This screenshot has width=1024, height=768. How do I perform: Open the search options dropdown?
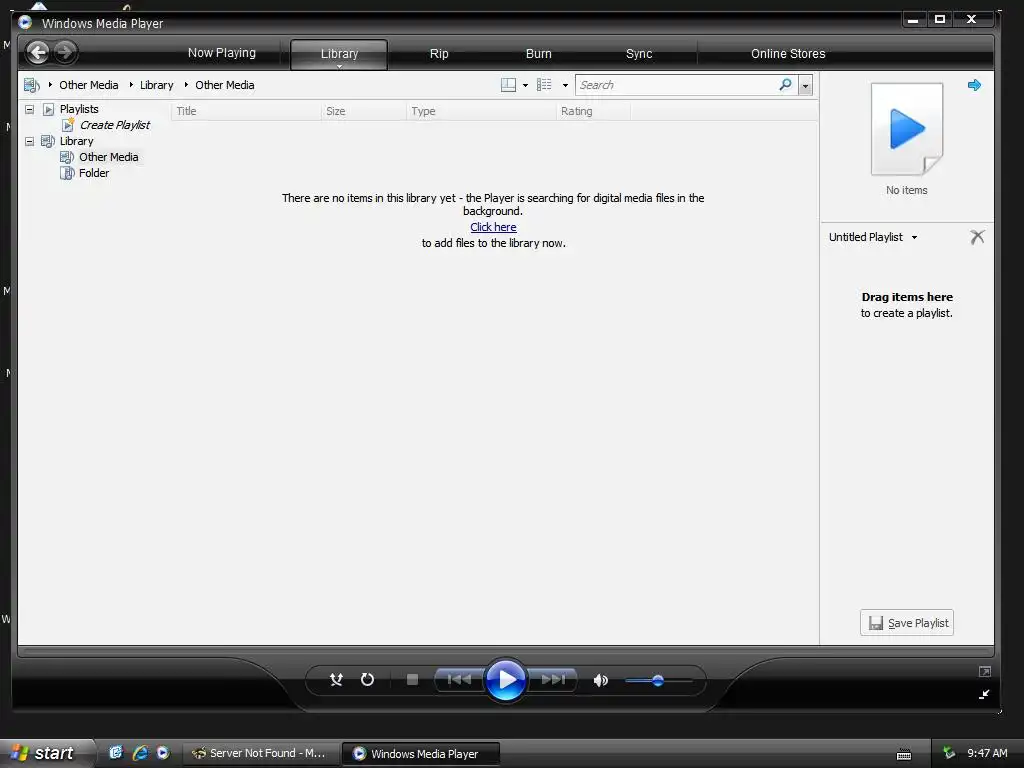pyautogui.click(x=805, y=86)
